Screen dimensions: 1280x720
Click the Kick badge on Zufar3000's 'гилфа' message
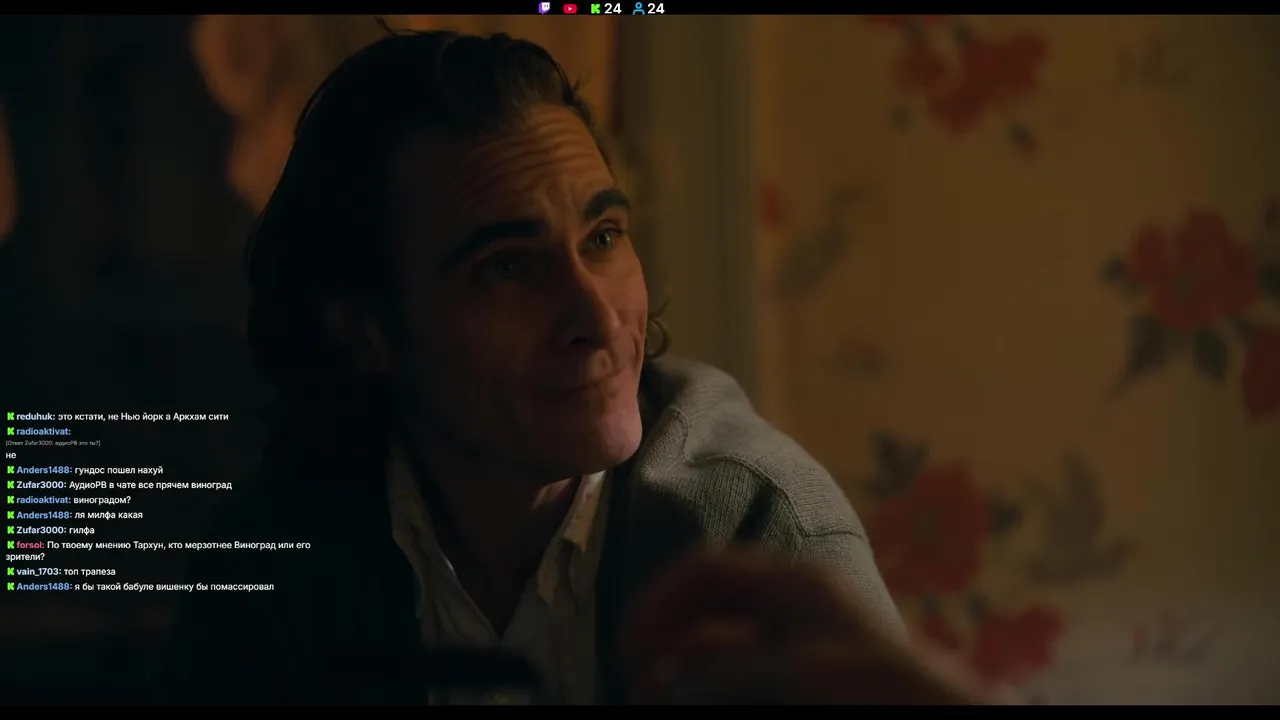pyautogui.click(x=10, y=530)
